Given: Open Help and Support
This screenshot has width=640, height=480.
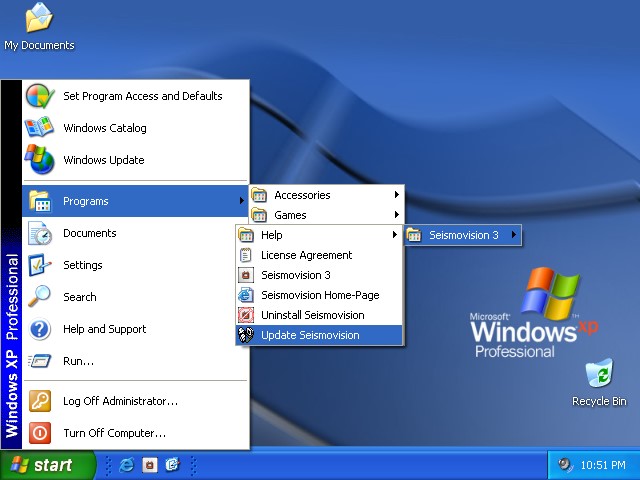Looking at the screenshot, I should pos(104,329).
